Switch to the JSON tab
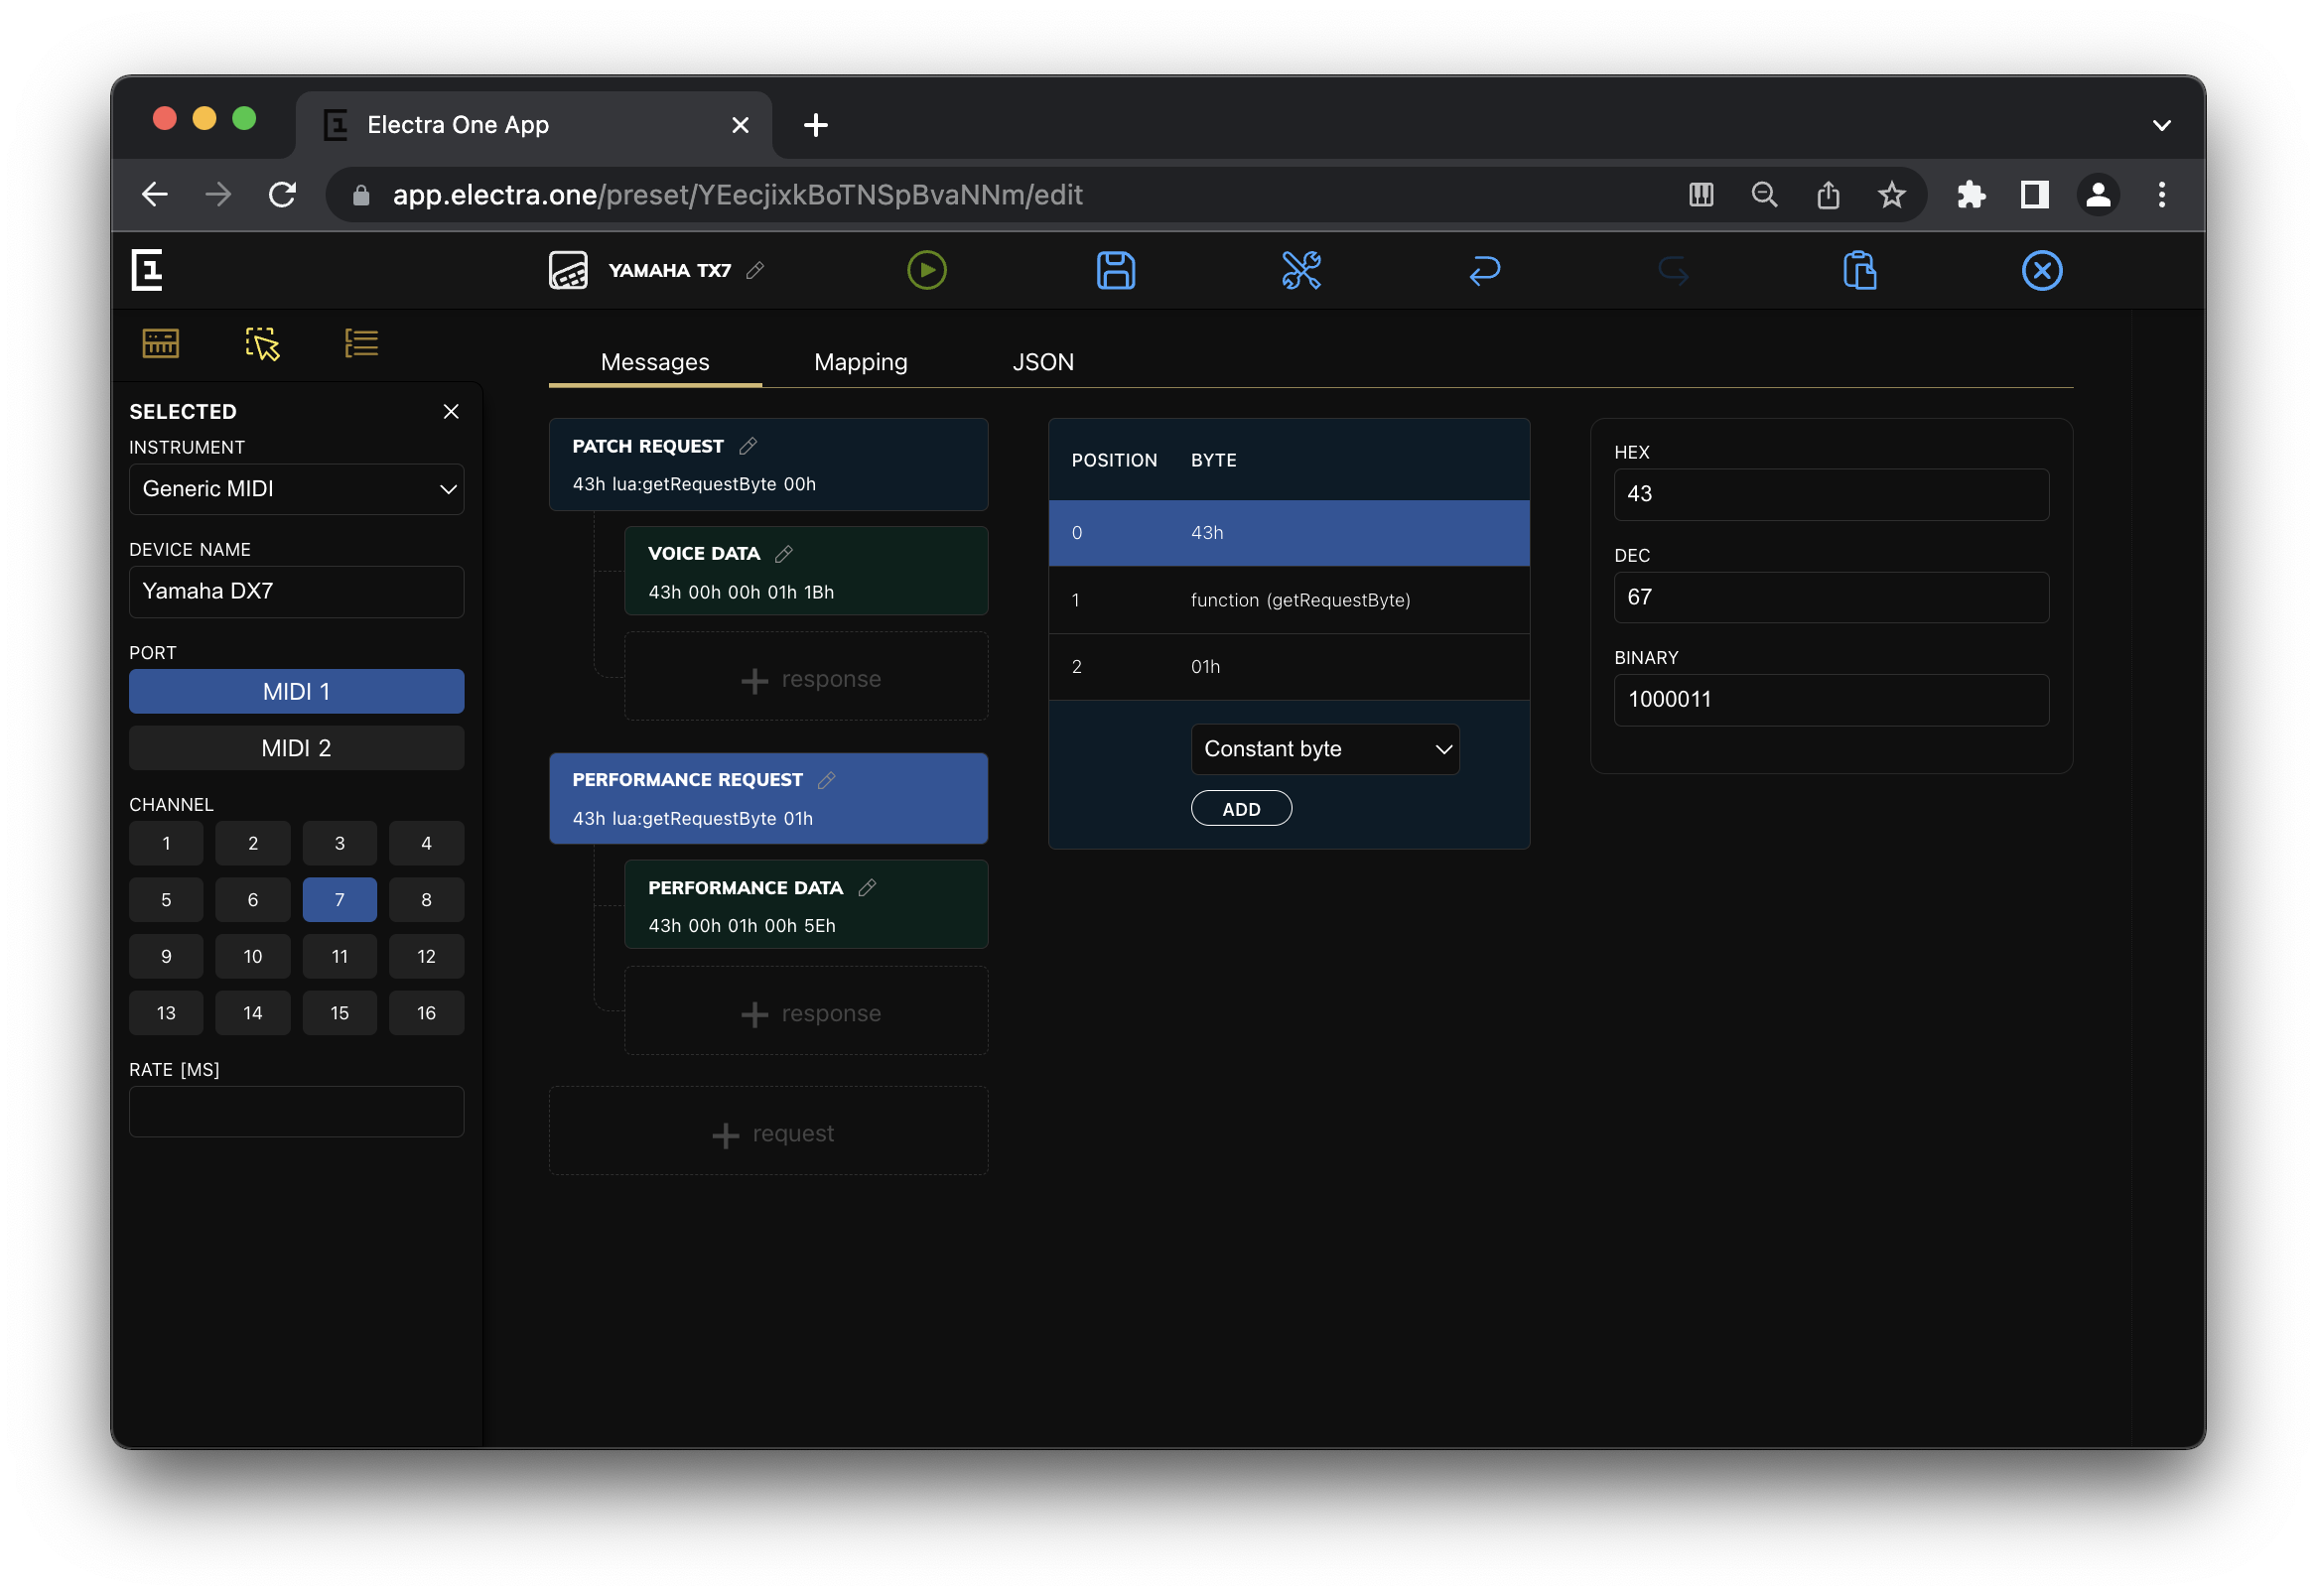 point(1042,362)
